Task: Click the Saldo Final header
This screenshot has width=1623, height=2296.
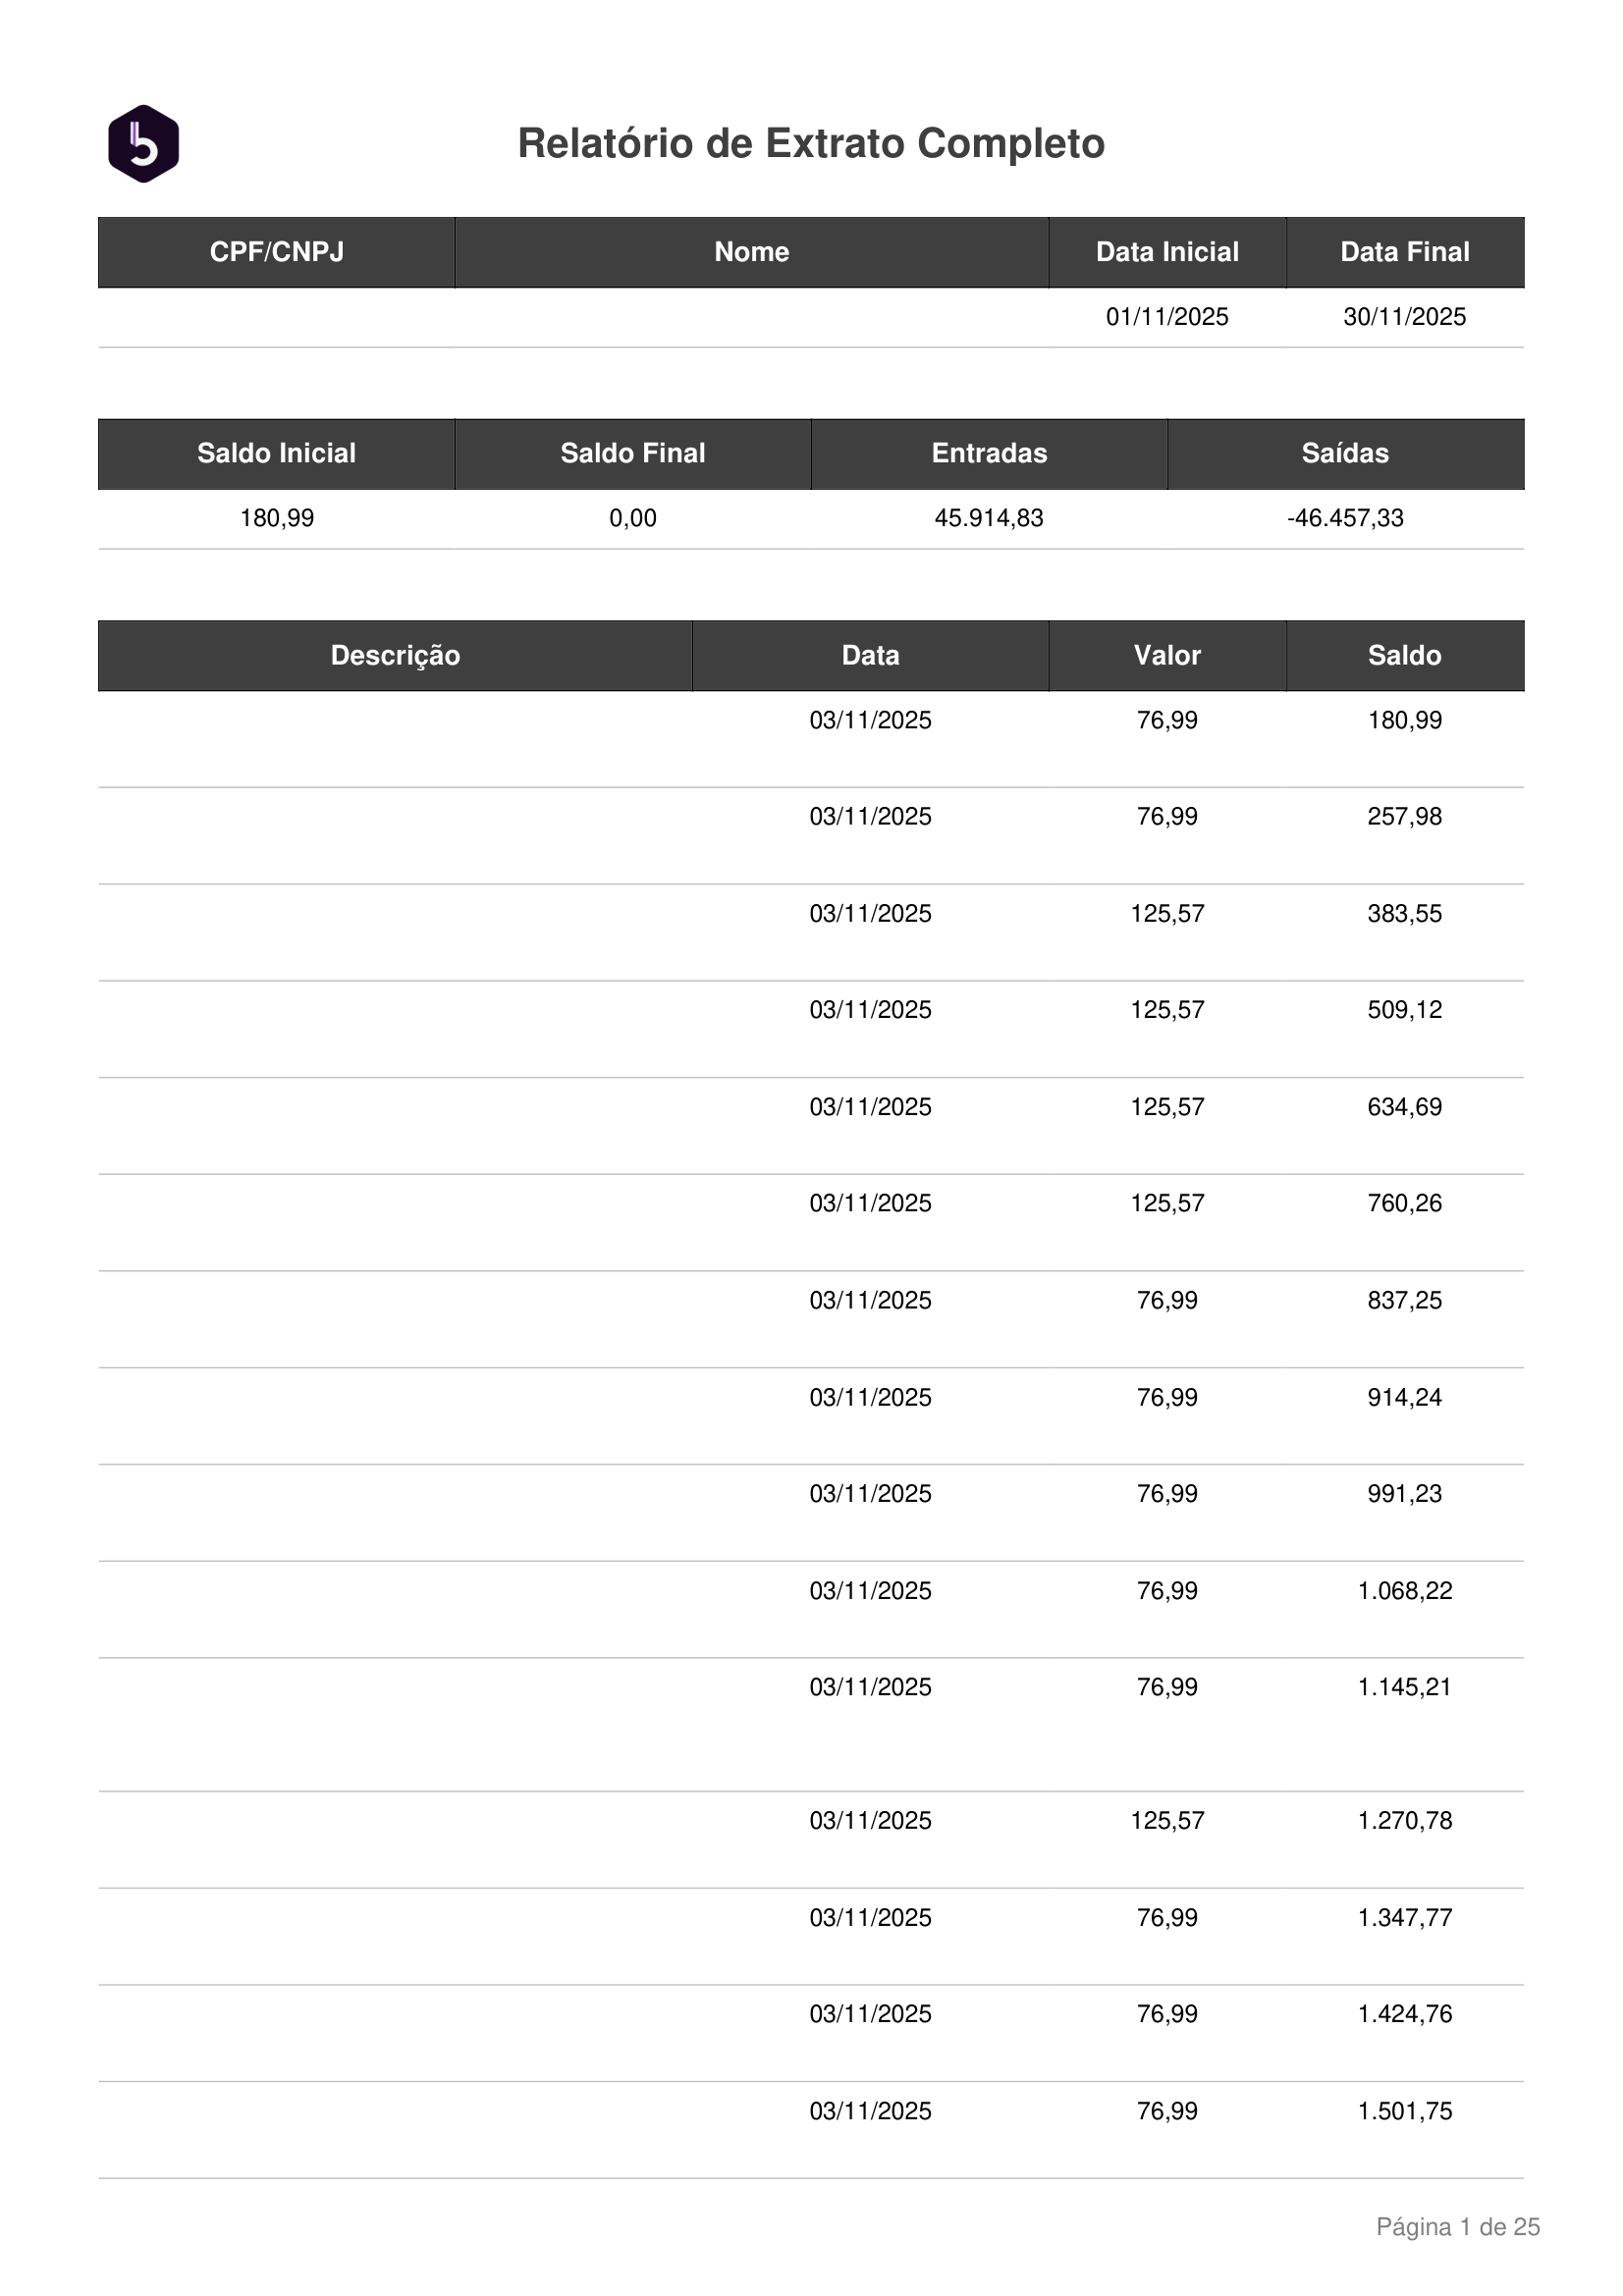Action: tap(633, 454)
